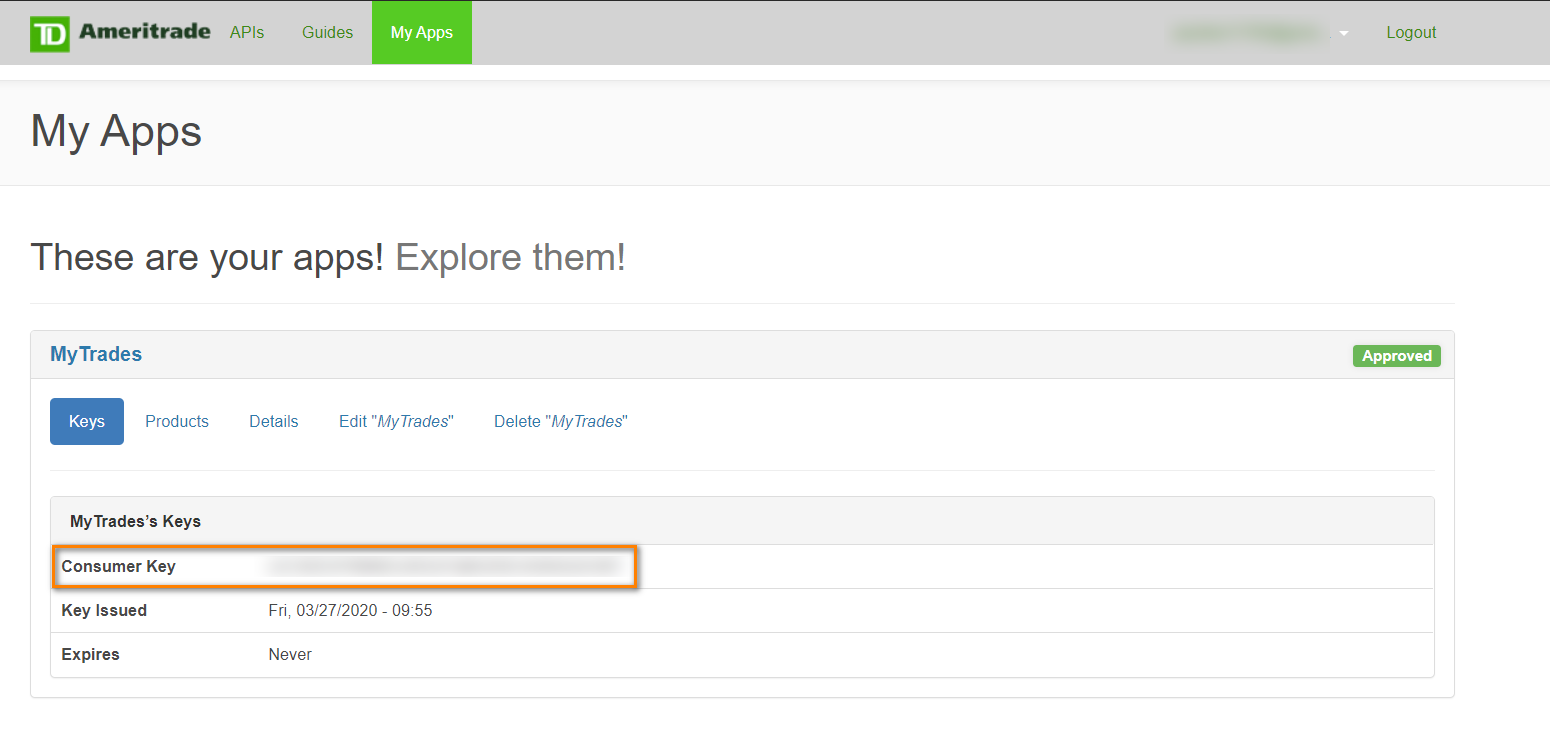
Task: Select the date Fri, 03/27/2020 - 09:55
Action: pos(350,610)
